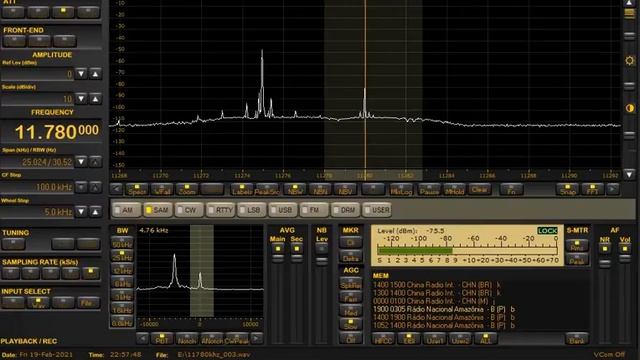Increase the Scale dB/div value

pyautogui.click(x=95, y=99)
